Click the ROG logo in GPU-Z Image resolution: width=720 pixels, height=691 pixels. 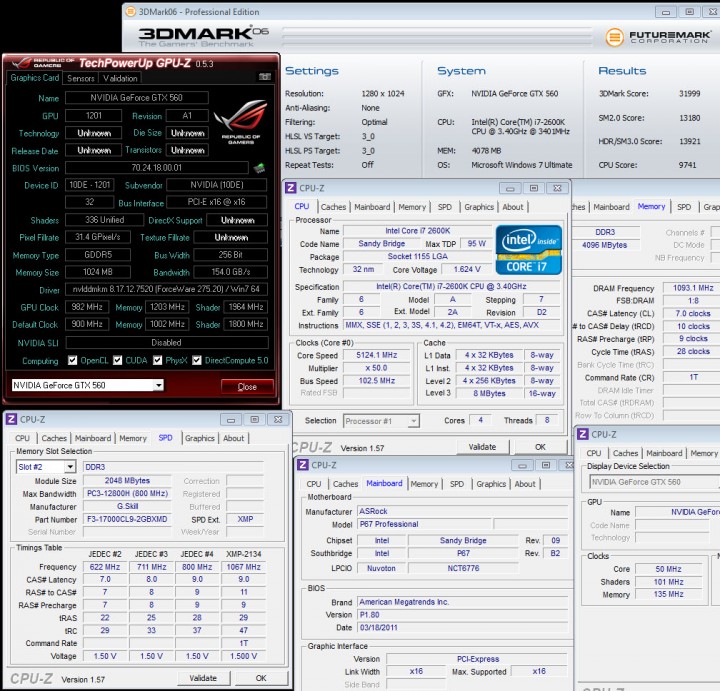coord(241,121)
